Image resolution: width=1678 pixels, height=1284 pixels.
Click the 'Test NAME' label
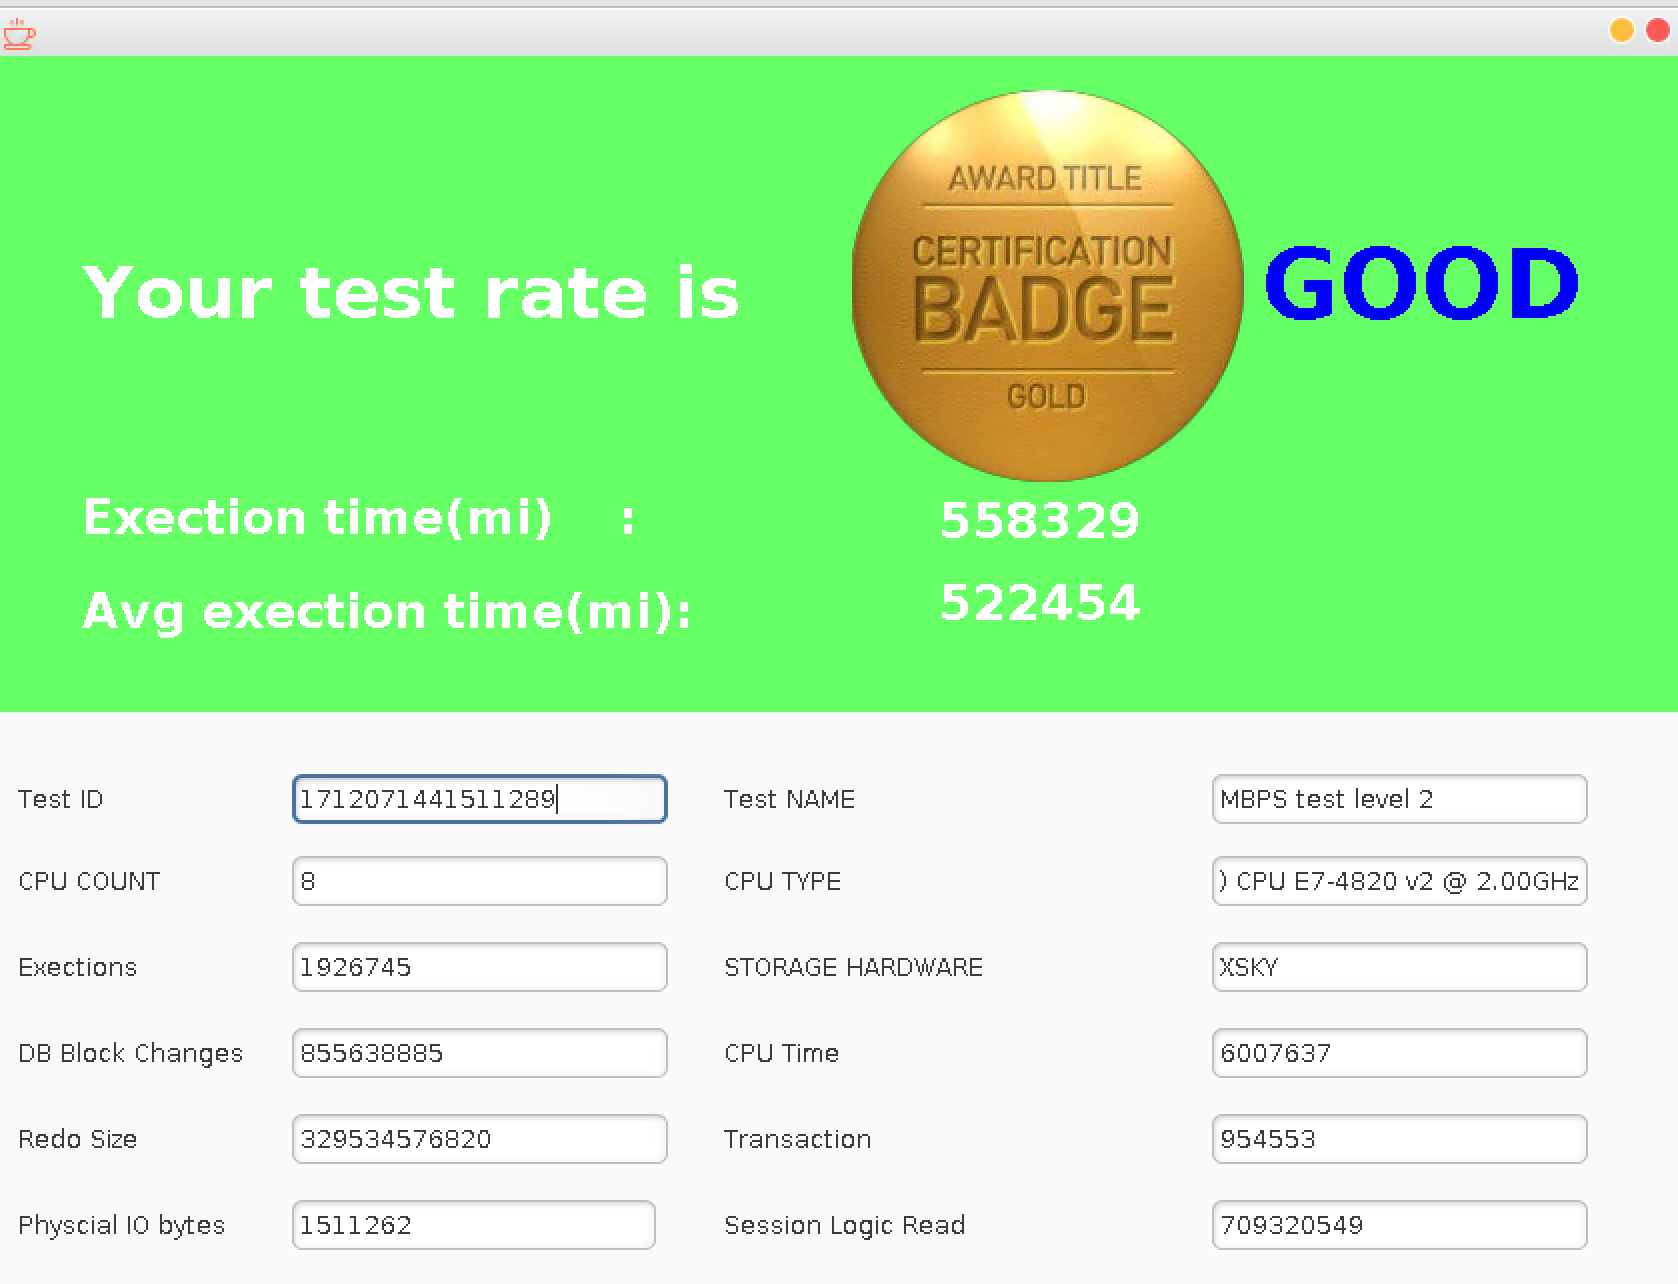click(x=790, y=799)
